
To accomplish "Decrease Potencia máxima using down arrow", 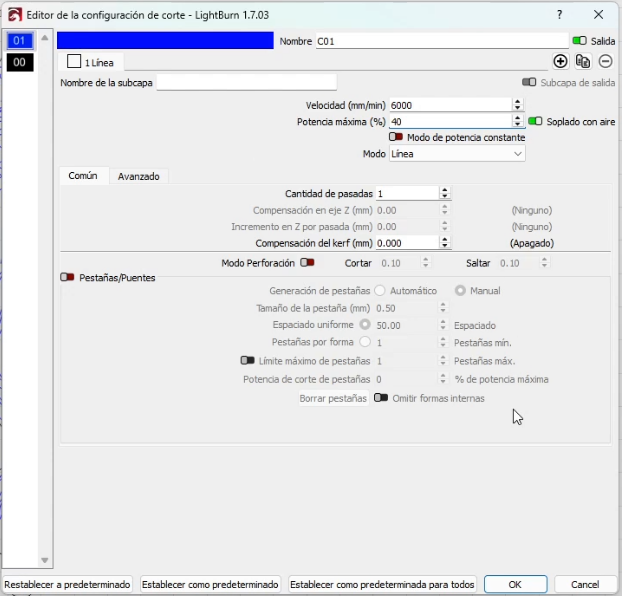I will [517, 125].
